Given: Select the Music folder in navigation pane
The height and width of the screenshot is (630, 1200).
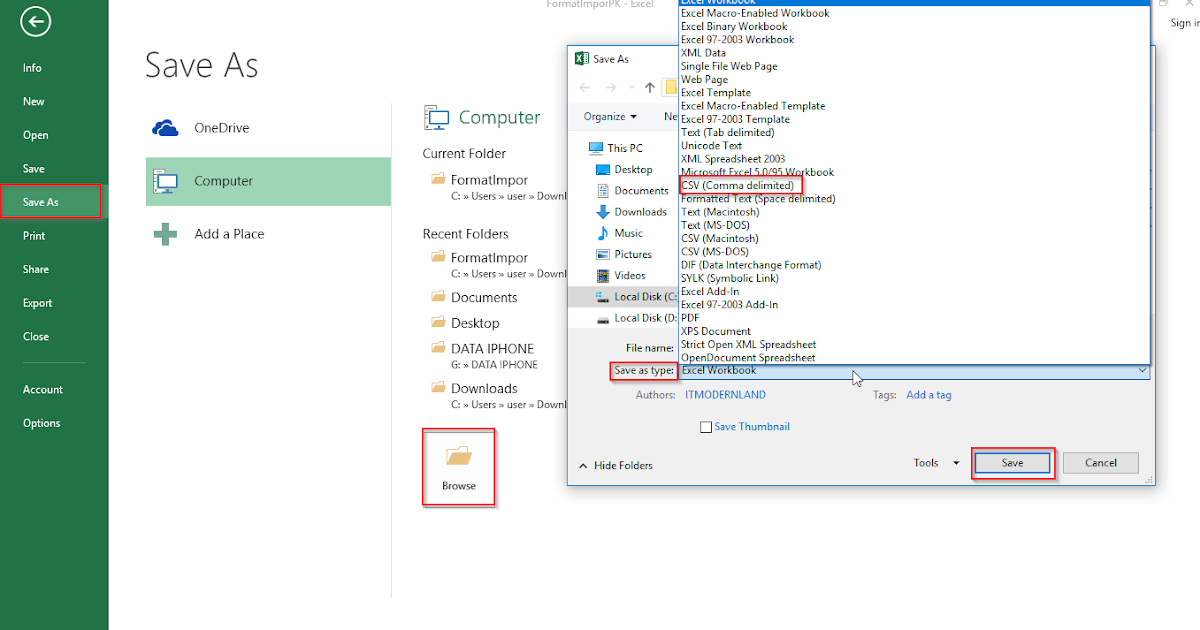Looking at the screenshot, I should [x=630, y=233].
